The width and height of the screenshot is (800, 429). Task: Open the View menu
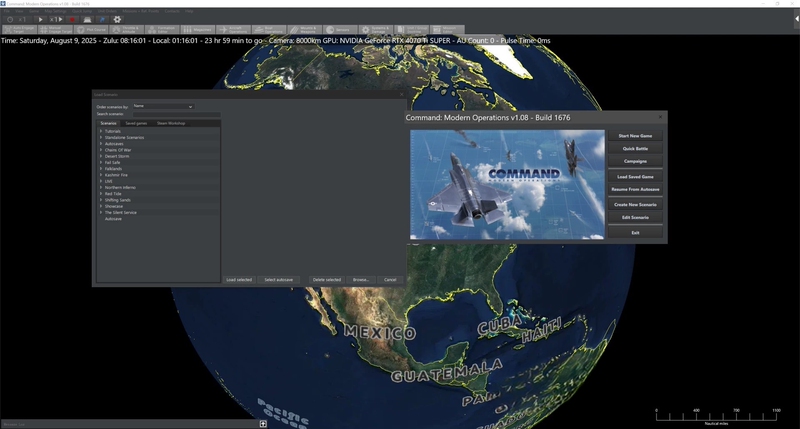coord(19,11)
